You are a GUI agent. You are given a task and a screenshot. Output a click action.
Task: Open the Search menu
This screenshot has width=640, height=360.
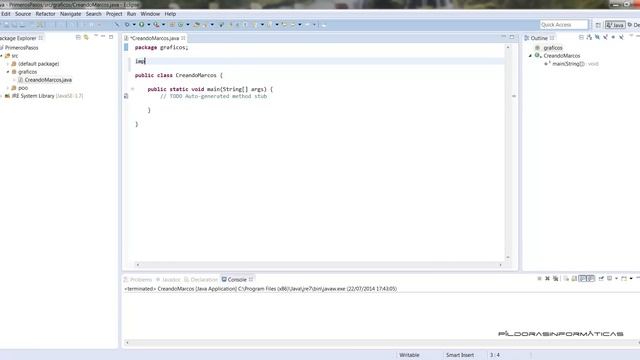tap(93, 13)
